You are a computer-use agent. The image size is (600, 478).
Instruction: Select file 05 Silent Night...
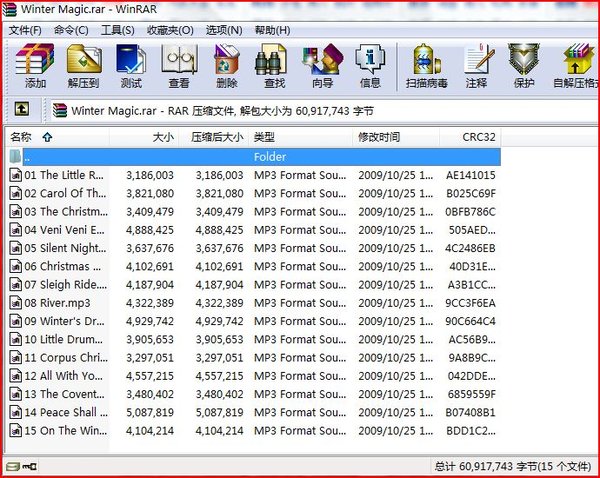254,248
